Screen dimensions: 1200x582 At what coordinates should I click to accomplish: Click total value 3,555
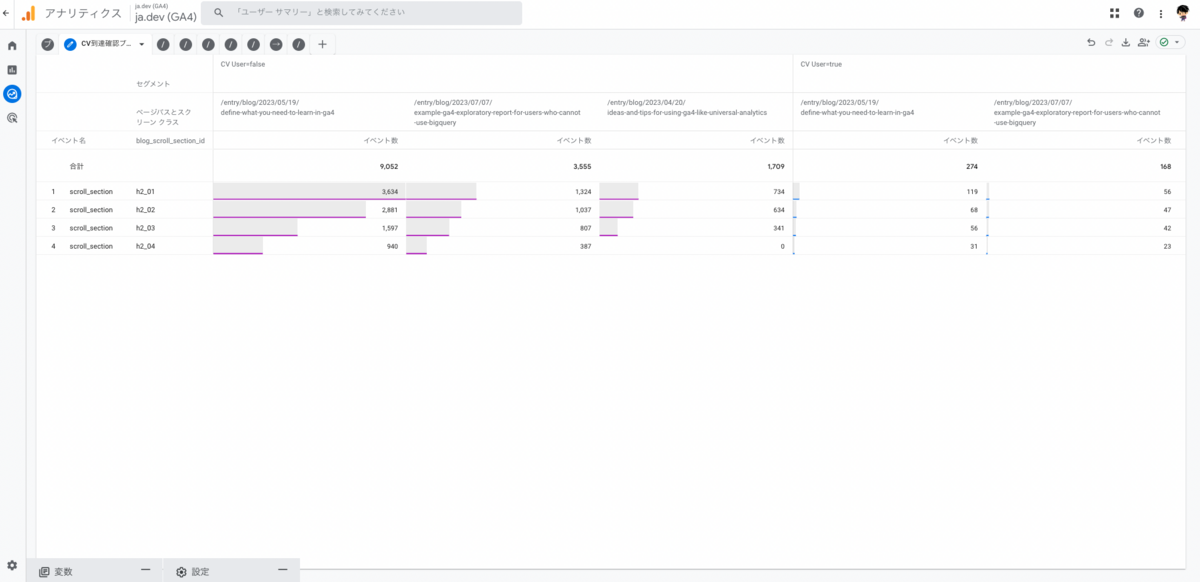(x=582, y=166)
